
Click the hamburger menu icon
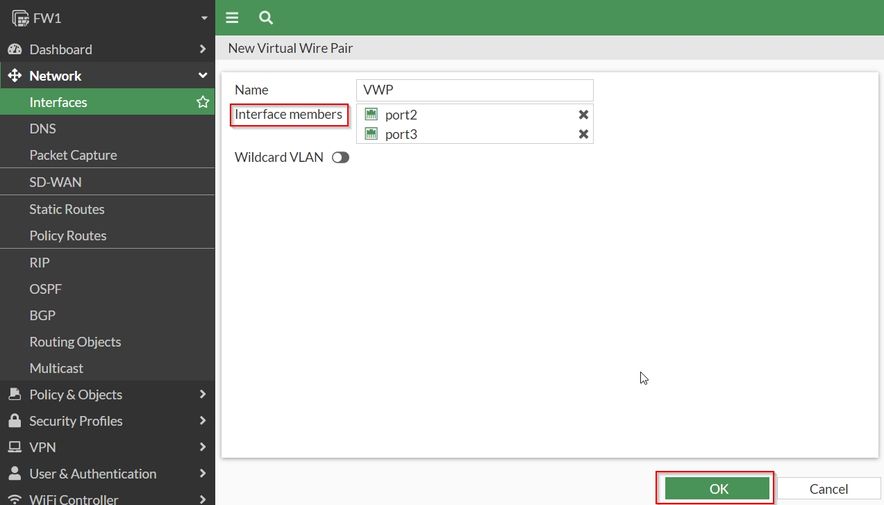pos(232,17)
